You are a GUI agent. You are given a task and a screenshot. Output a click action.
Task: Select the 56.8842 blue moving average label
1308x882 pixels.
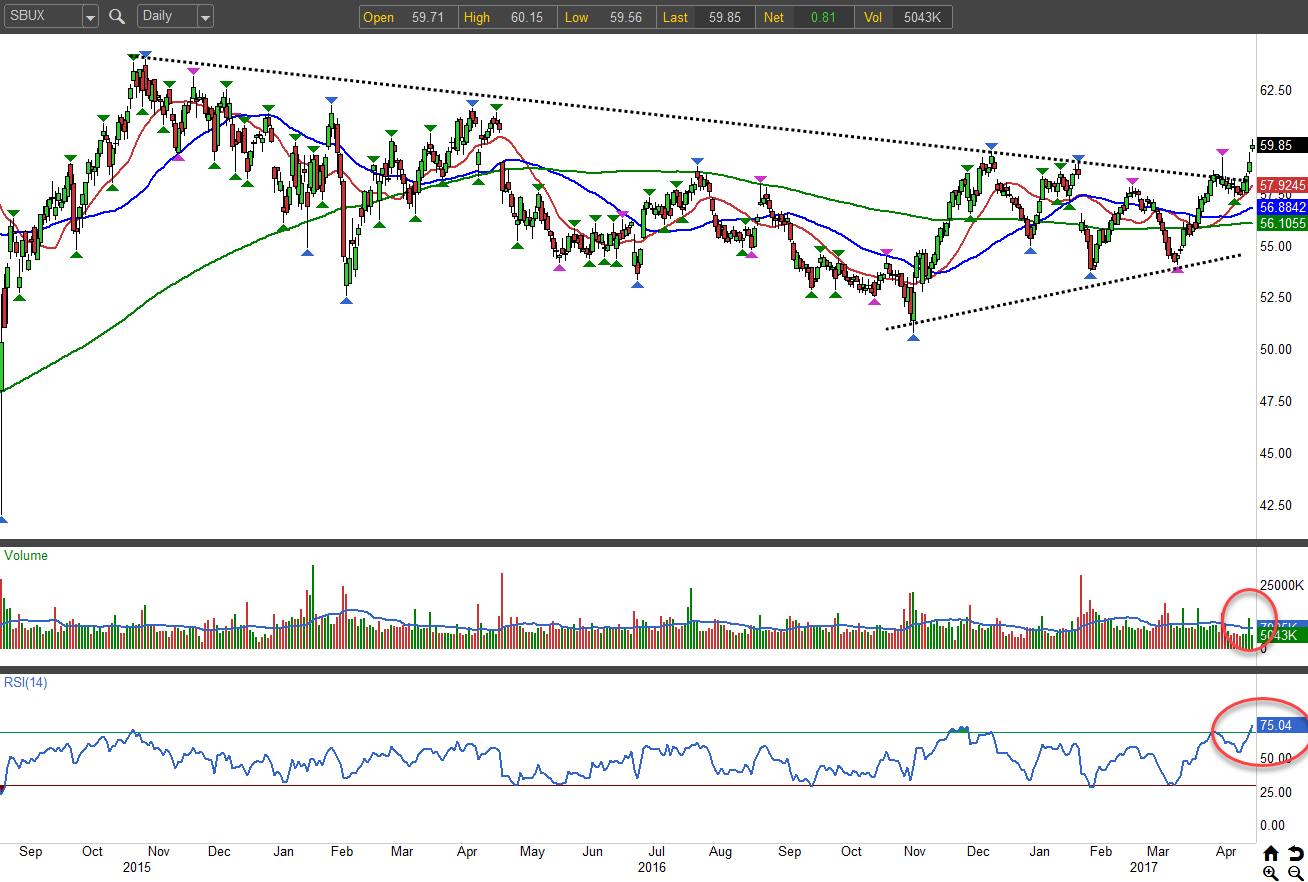pos(1280,207)
